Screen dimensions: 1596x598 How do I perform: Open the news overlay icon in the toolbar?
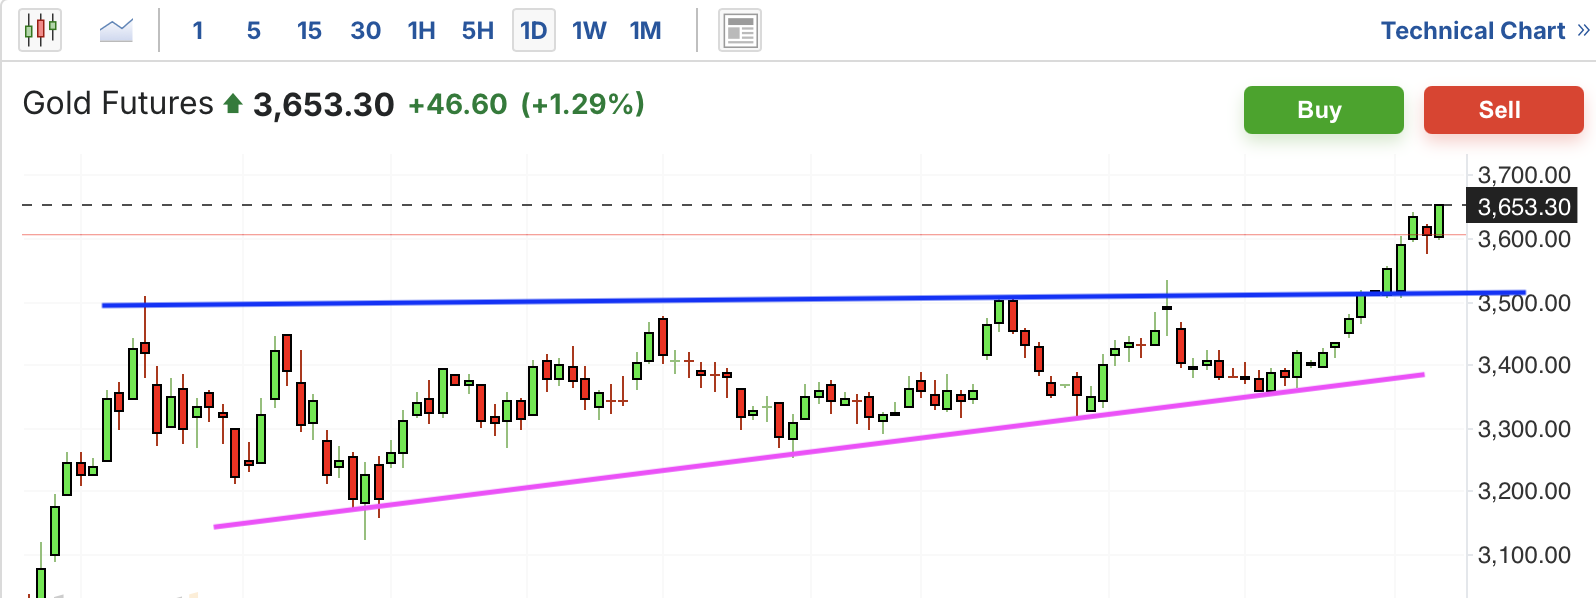click(x=740, y=31)
